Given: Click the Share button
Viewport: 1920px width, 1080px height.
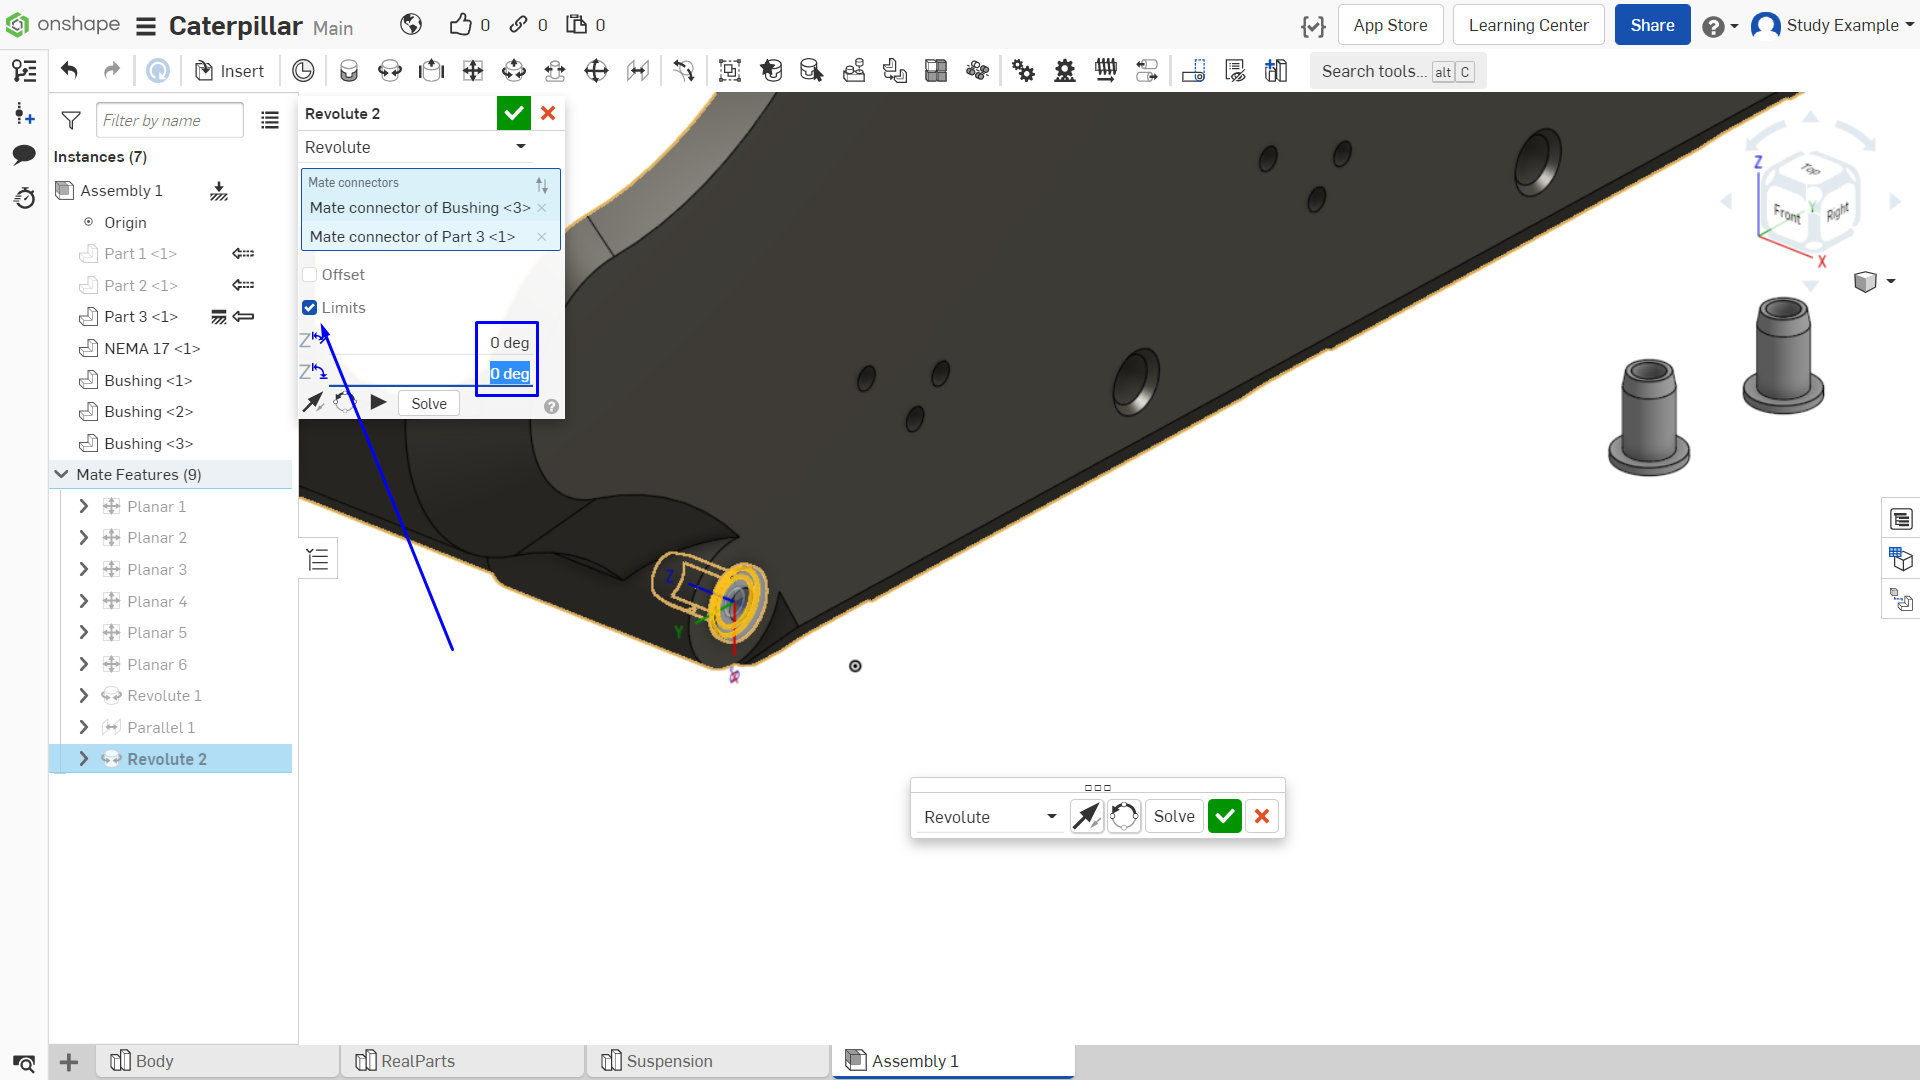Looking at the screenshot, I should click(1652, 25).
